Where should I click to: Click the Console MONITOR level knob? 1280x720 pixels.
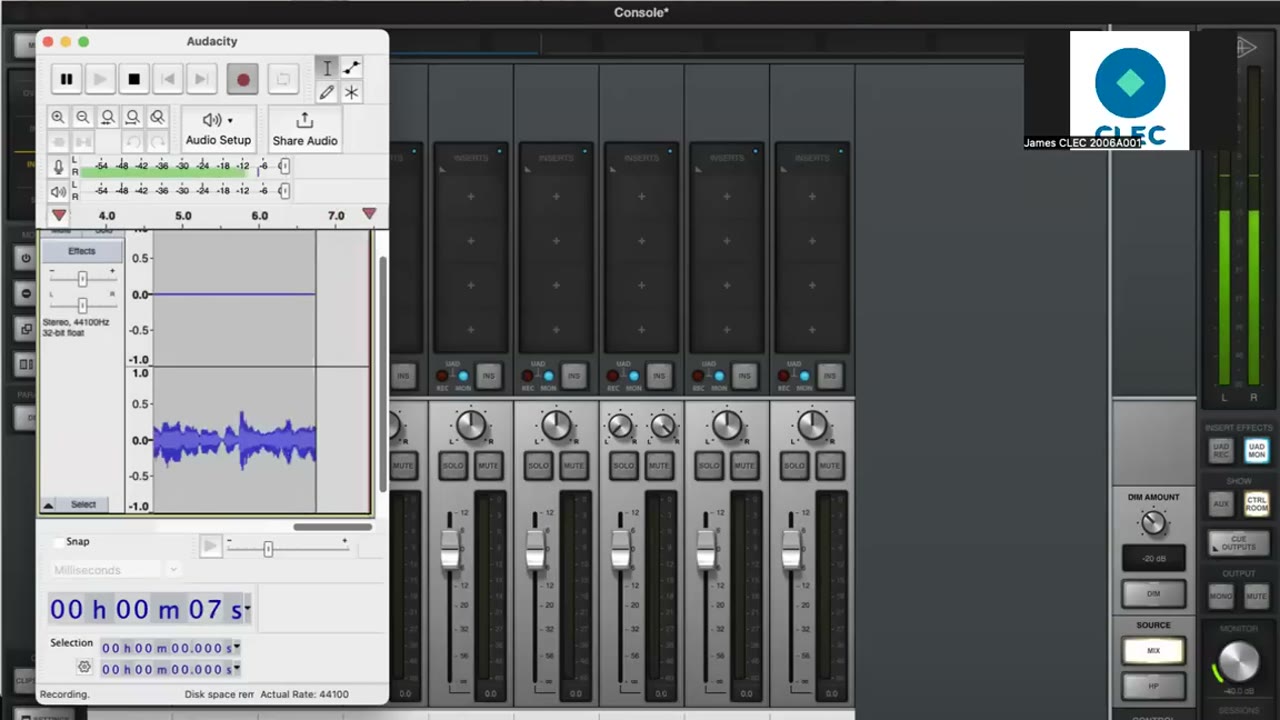click(1239, 661)
